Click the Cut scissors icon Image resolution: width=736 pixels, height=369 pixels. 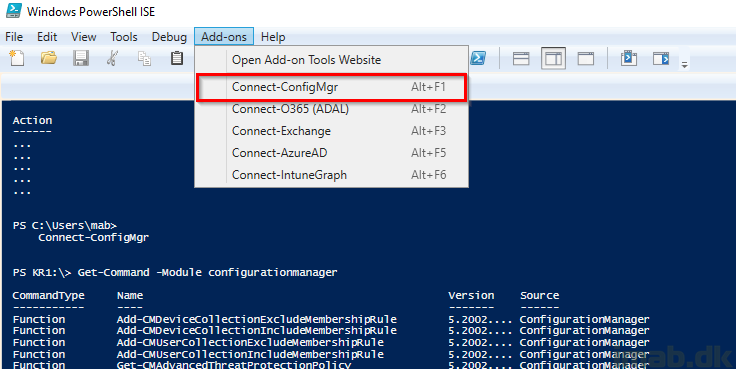[112, 59]
